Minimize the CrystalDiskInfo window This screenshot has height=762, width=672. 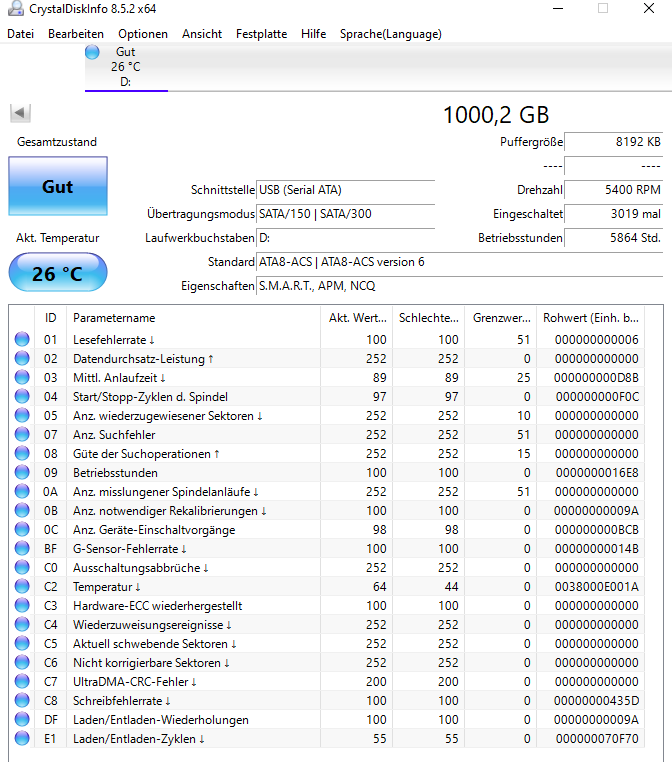558,8
